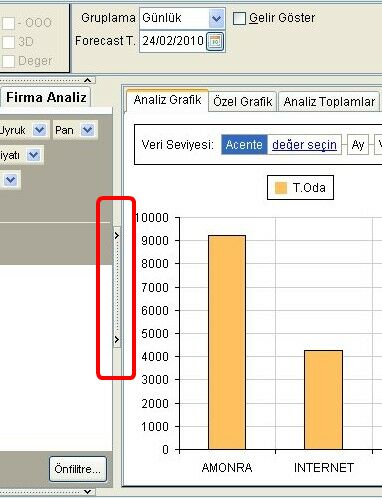Click the upper splitter arrow beside the chart
This screenshot has height=498, width=382.
tap(117, 236)
